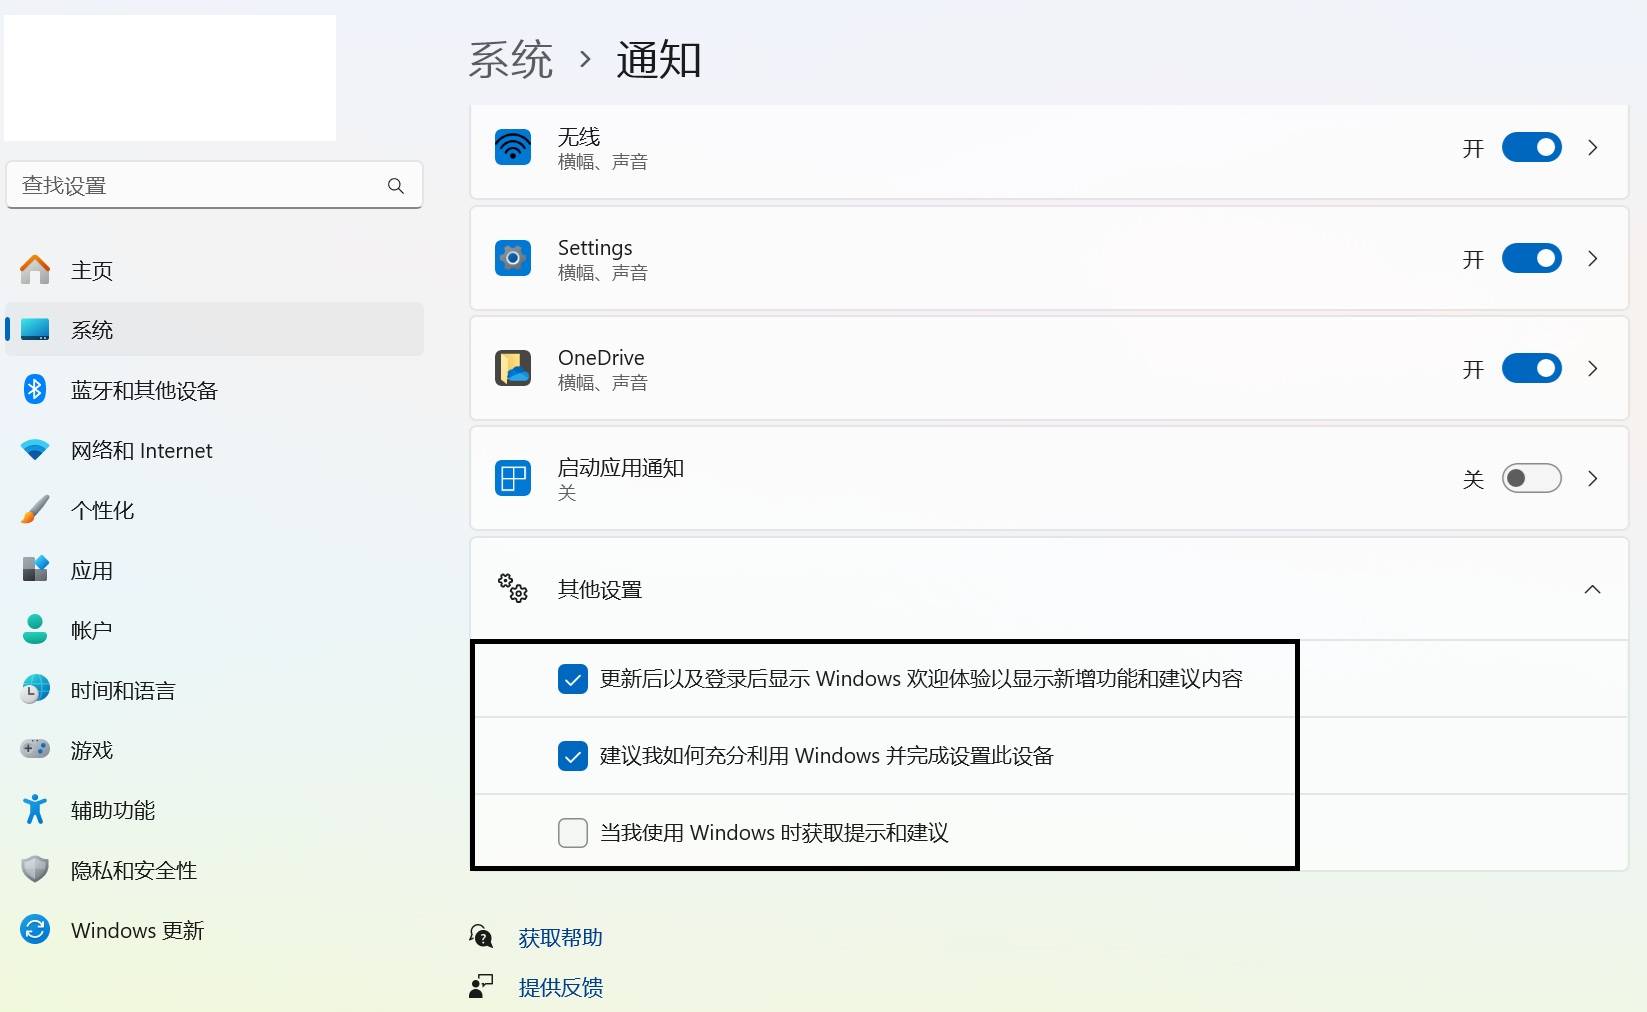The height and width of the screenshot is (1012, 1647).
Task: Click the 提供反馈 link
Action: pos(560,987)
